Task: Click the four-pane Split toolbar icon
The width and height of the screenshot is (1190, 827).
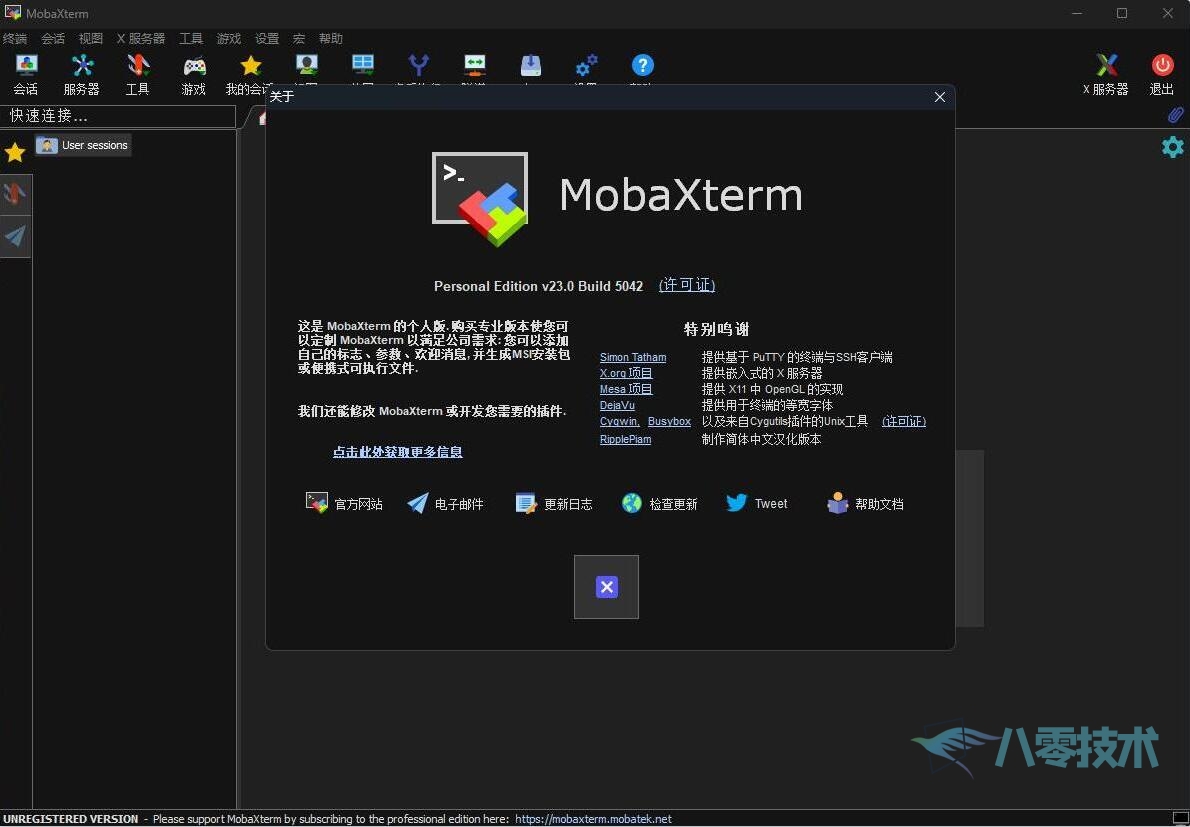Action: [363, 65]
